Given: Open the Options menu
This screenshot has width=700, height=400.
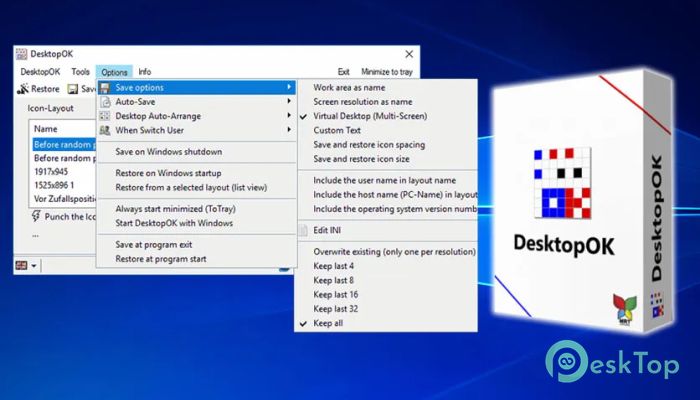Looking at the screenshot, I should tap(114, 72).
